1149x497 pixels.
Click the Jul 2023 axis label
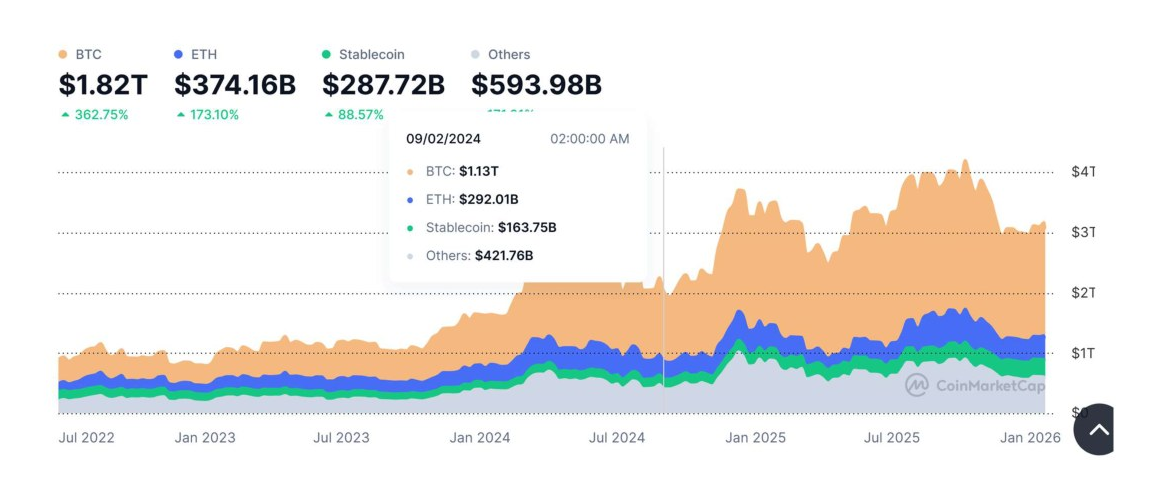[341, 438]
